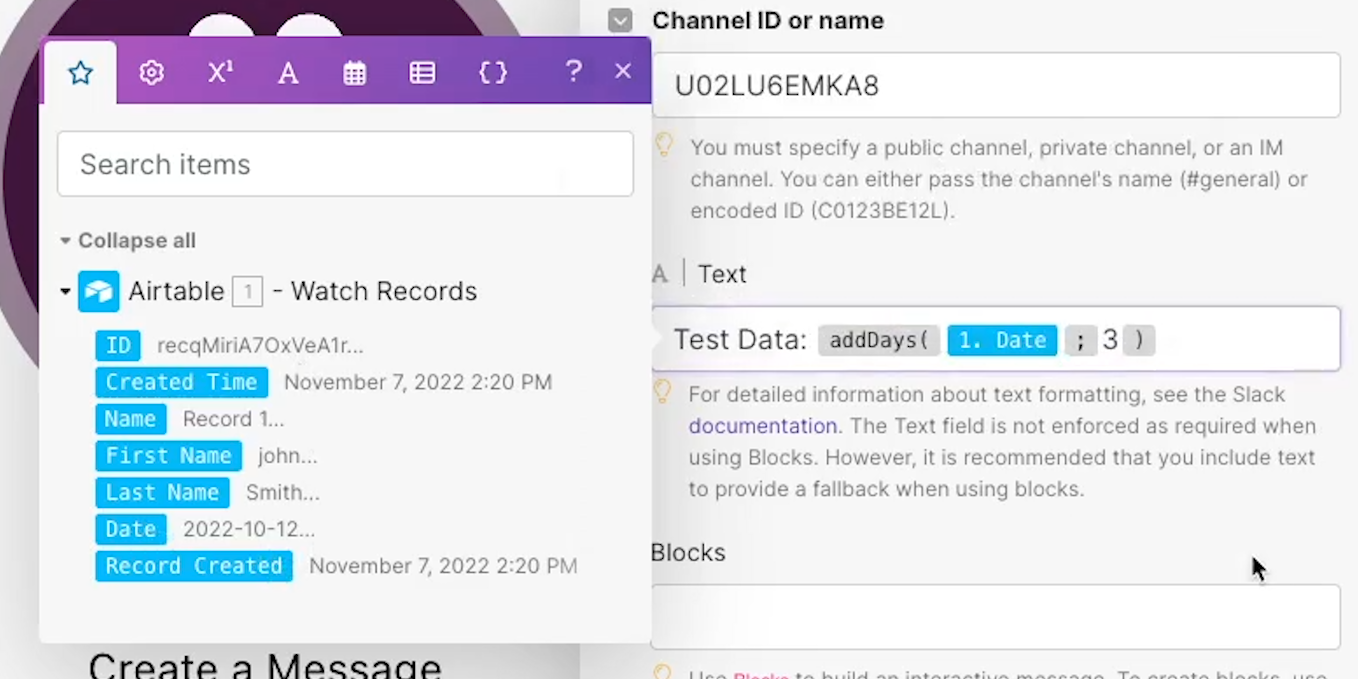
Task: Toggle the Channel ID or name checkbox
Action: tap(621, 21)
